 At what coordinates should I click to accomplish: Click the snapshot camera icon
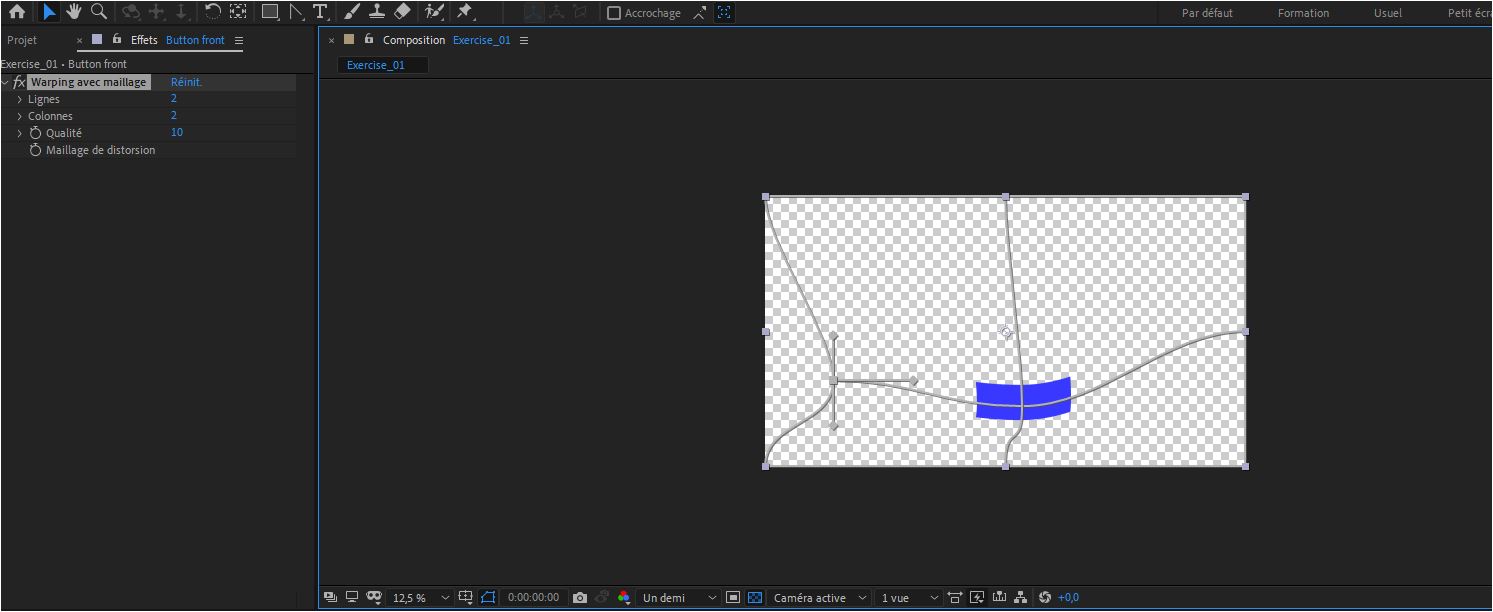580,598
